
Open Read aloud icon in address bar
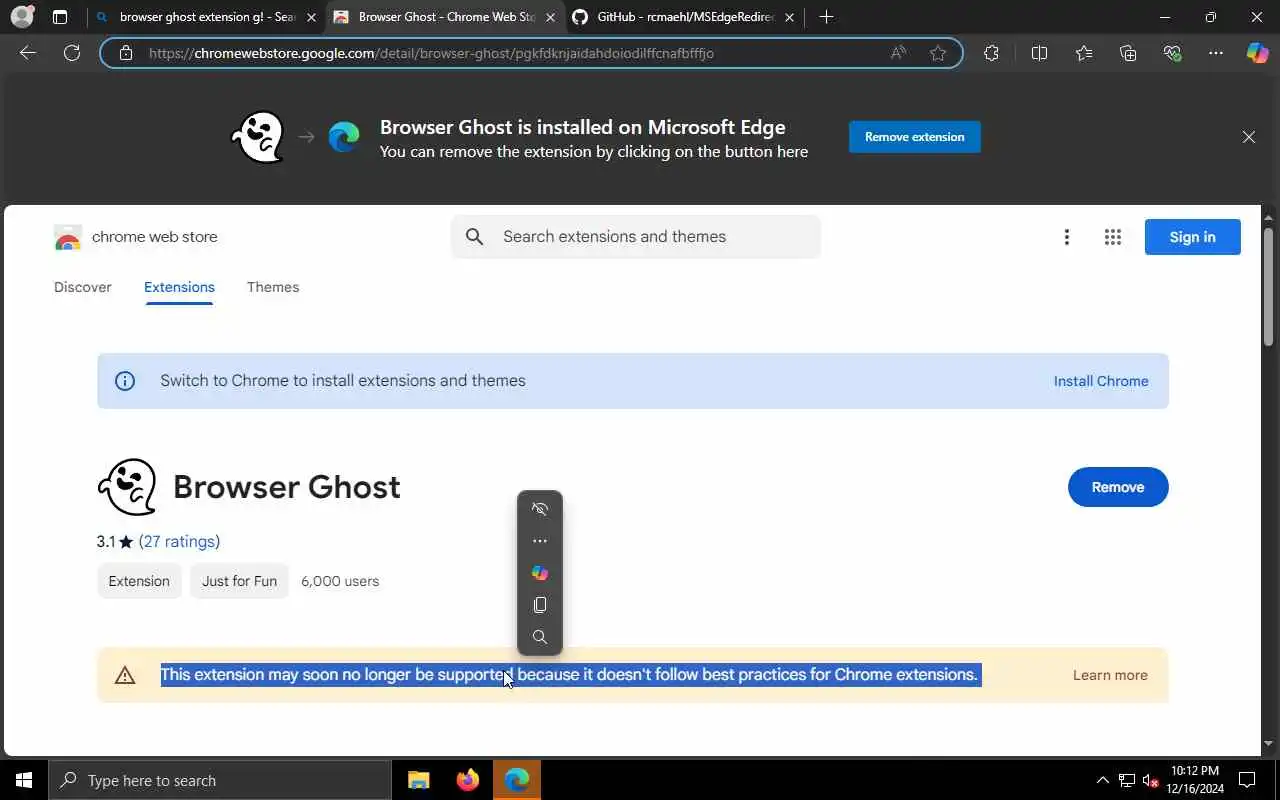898,53
